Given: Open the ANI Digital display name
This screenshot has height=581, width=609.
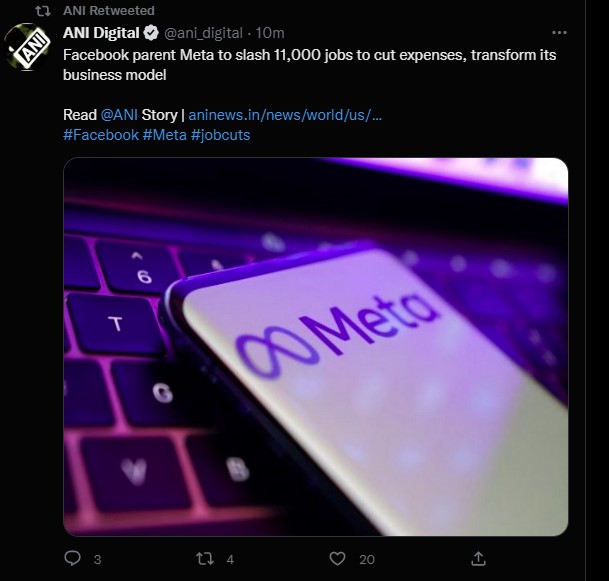Looking at the screenshot, I should point(101,33).
